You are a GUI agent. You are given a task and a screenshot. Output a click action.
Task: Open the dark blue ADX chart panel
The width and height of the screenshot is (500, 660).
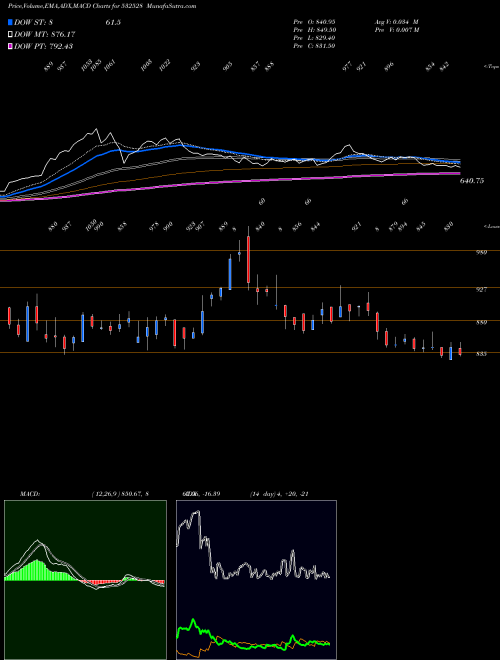tap(256, 580)
